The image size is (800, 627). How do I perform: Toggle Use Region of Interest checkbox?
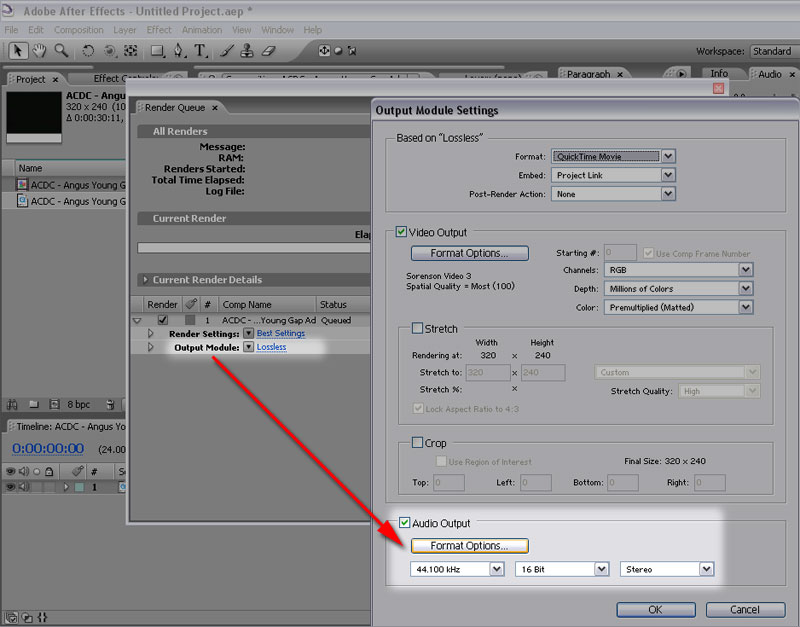tap(441, 461)
